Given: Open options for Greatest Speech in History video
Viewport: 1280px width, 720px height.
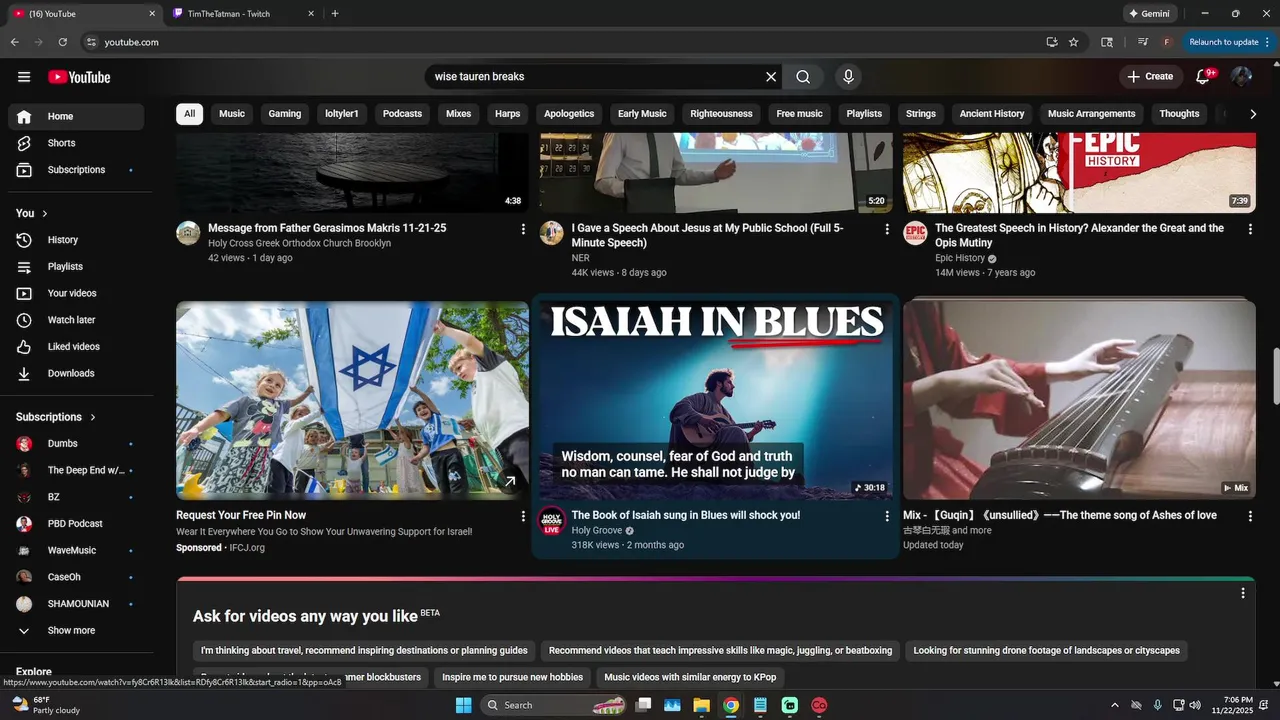Looking at the screenshot, I should [x=1250, y=229].
